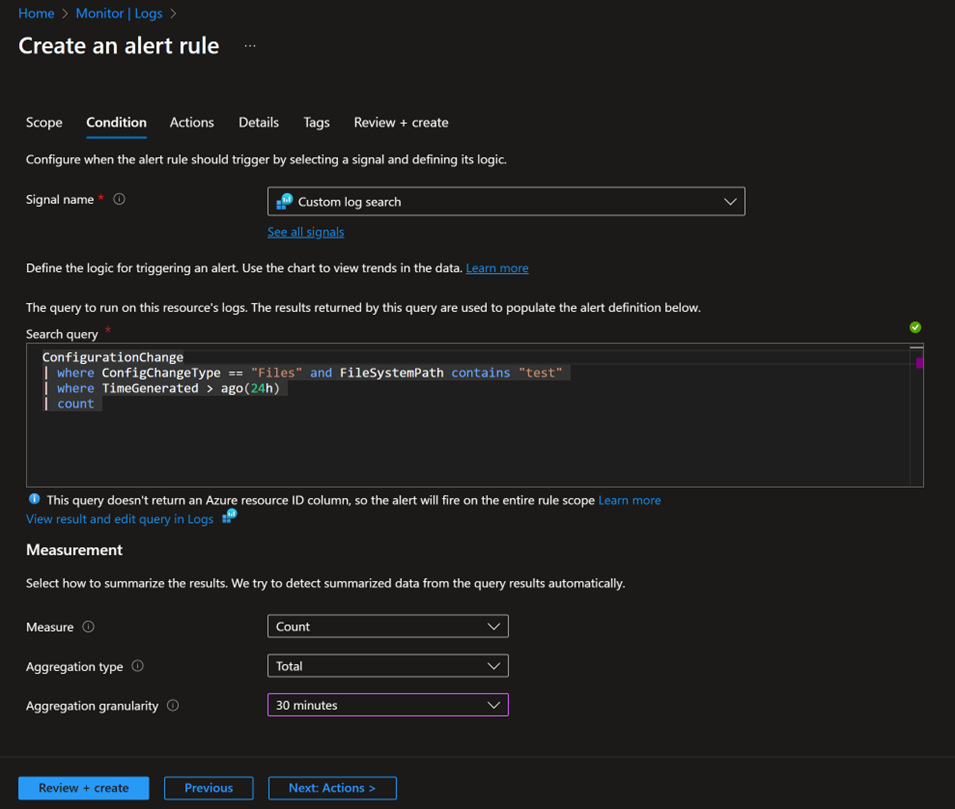
Task: Open the Tags tab
Action: coord(316,122)
